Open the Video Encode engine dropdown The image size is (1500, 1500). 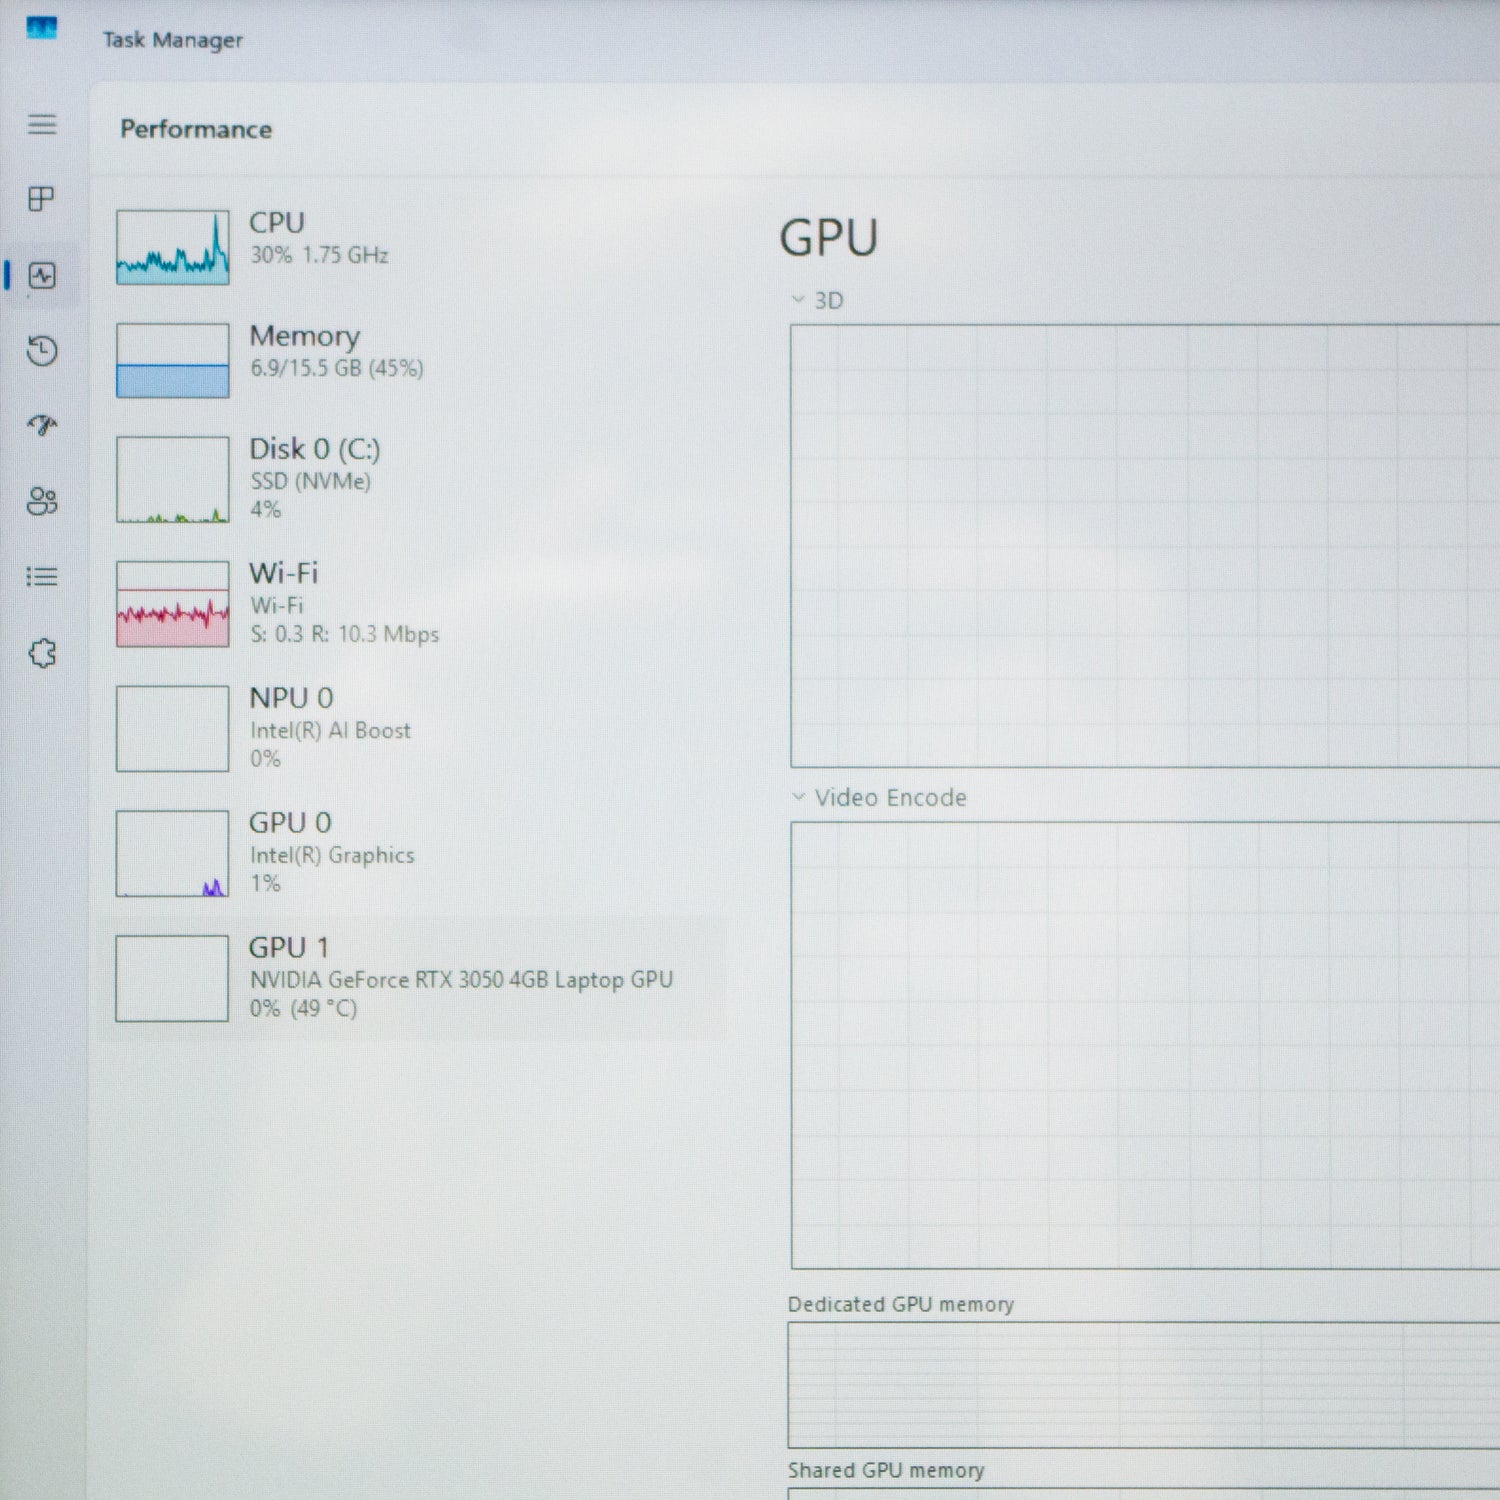pos(798,797)
